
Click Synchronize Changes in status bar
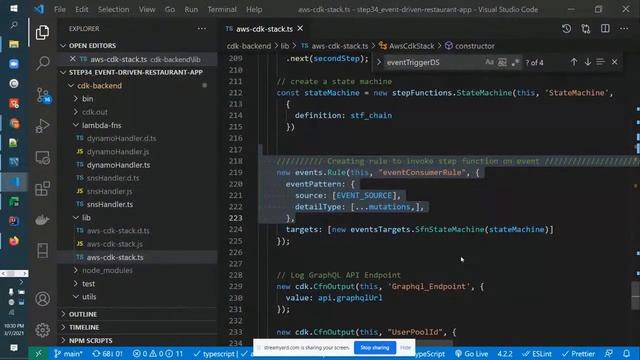point(107,353)
